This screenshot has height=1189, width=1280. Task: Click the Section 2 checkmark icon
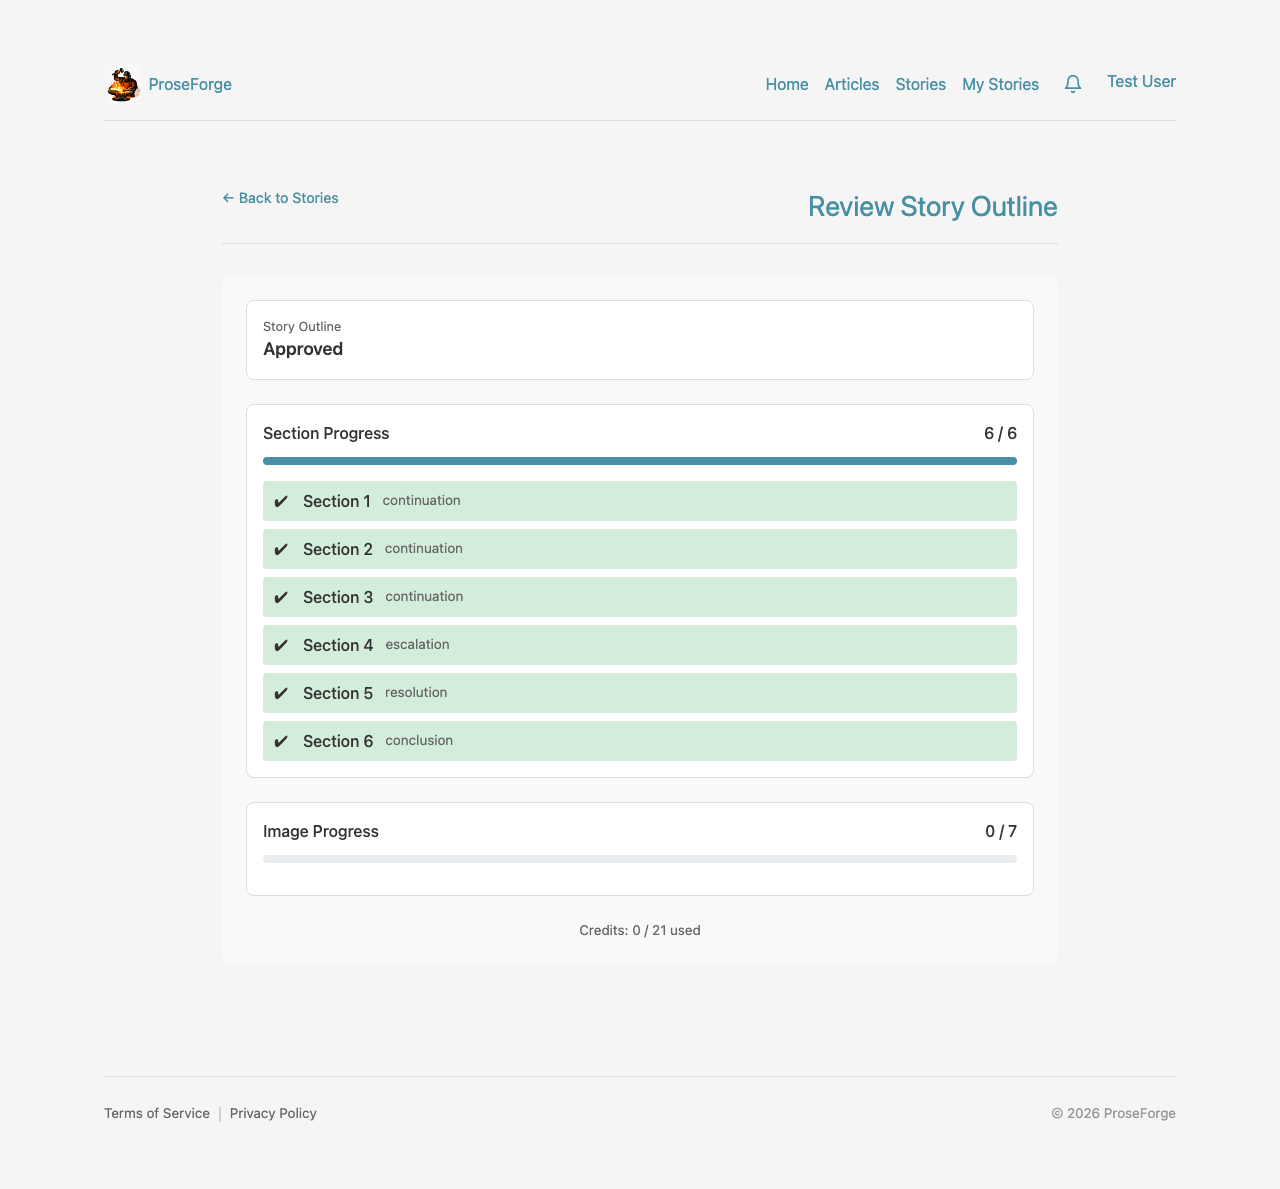281,549
